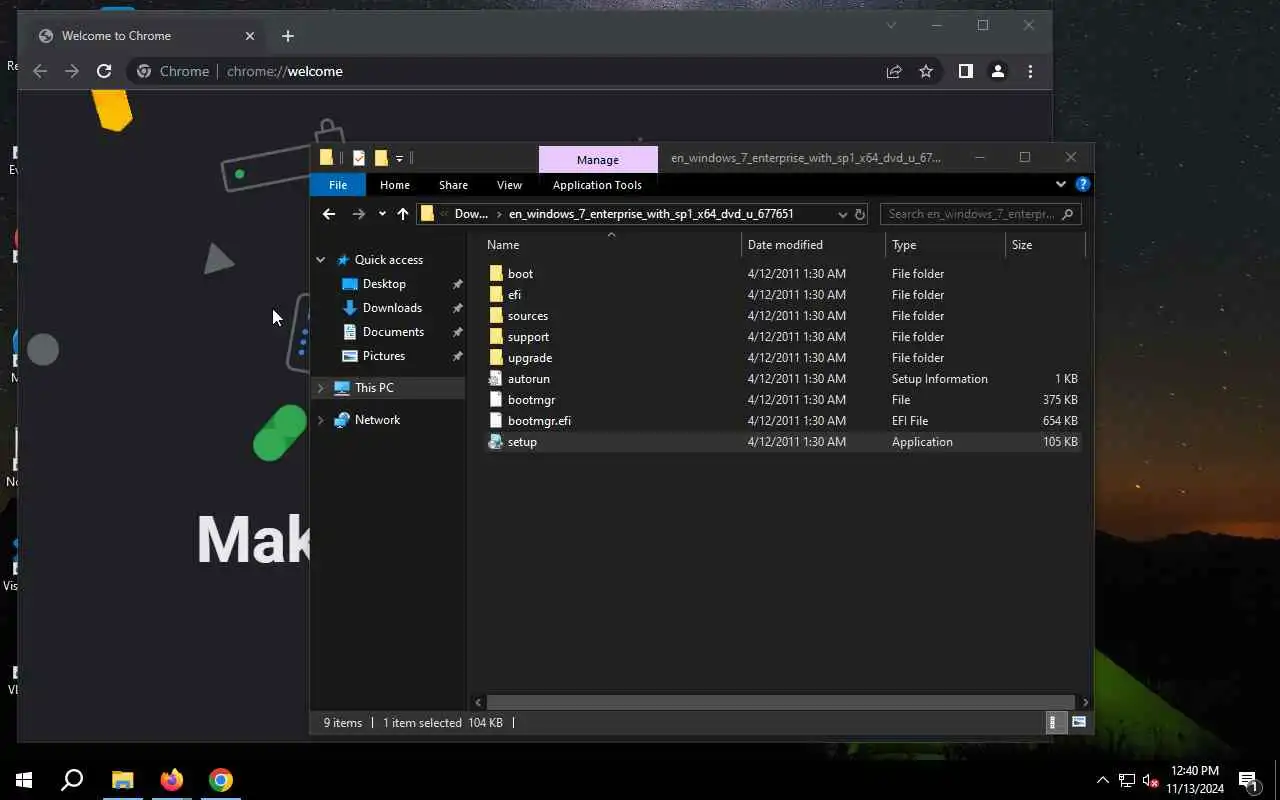
Task: Switch to large icons view in the status bar
Action: click(x=1079, y=722)
